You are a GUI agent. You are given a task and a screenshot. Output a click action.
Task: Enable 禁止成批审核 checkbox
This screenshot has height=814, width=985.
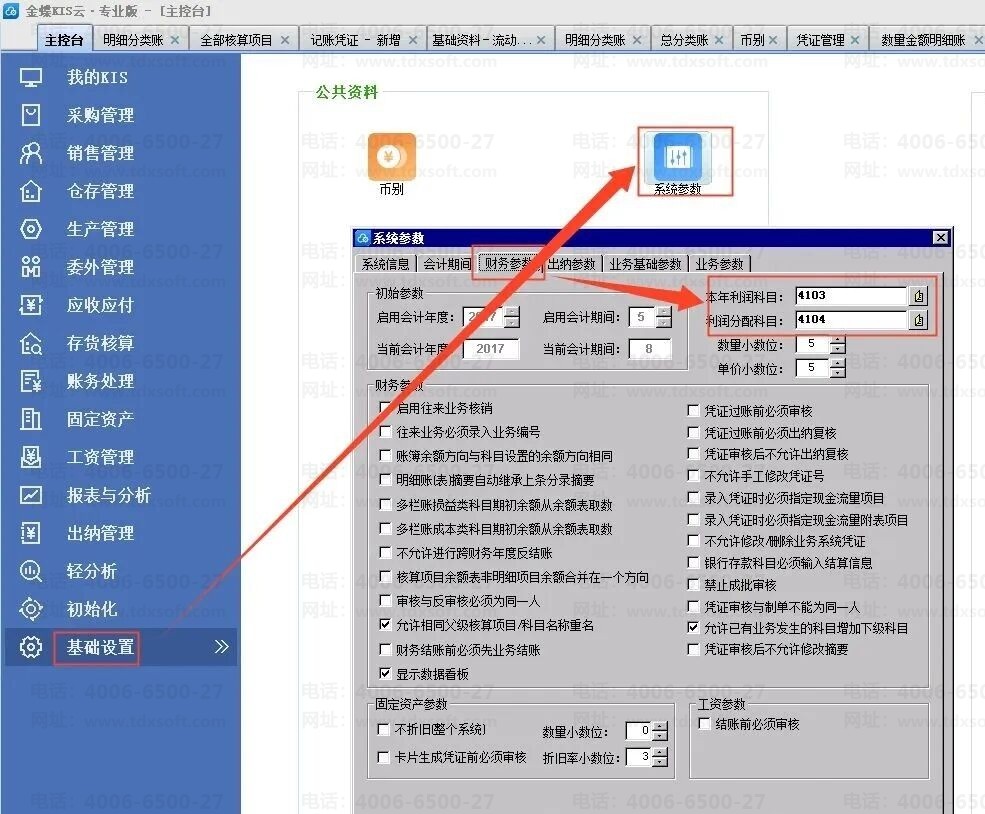coord(694,585)
